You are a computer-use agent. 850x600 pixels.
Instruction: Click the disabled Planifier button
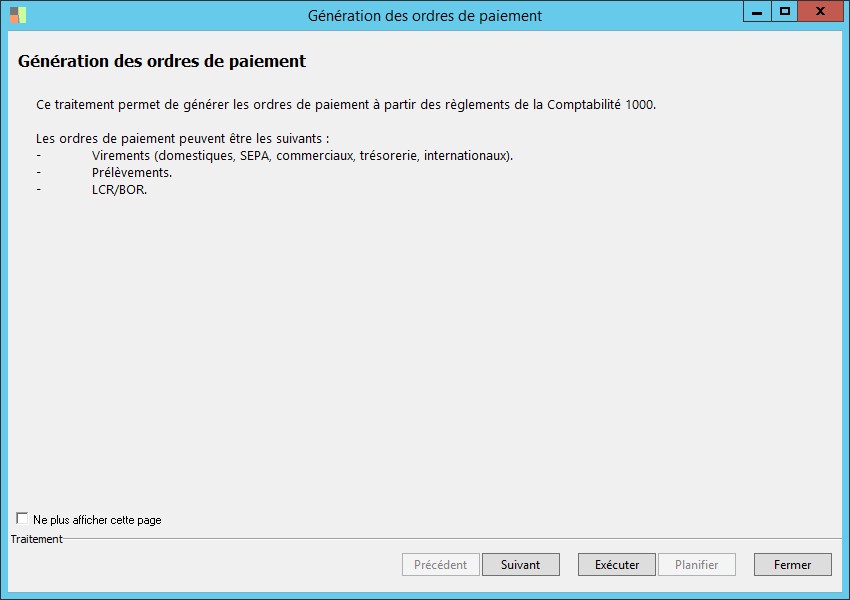(696, 565)
